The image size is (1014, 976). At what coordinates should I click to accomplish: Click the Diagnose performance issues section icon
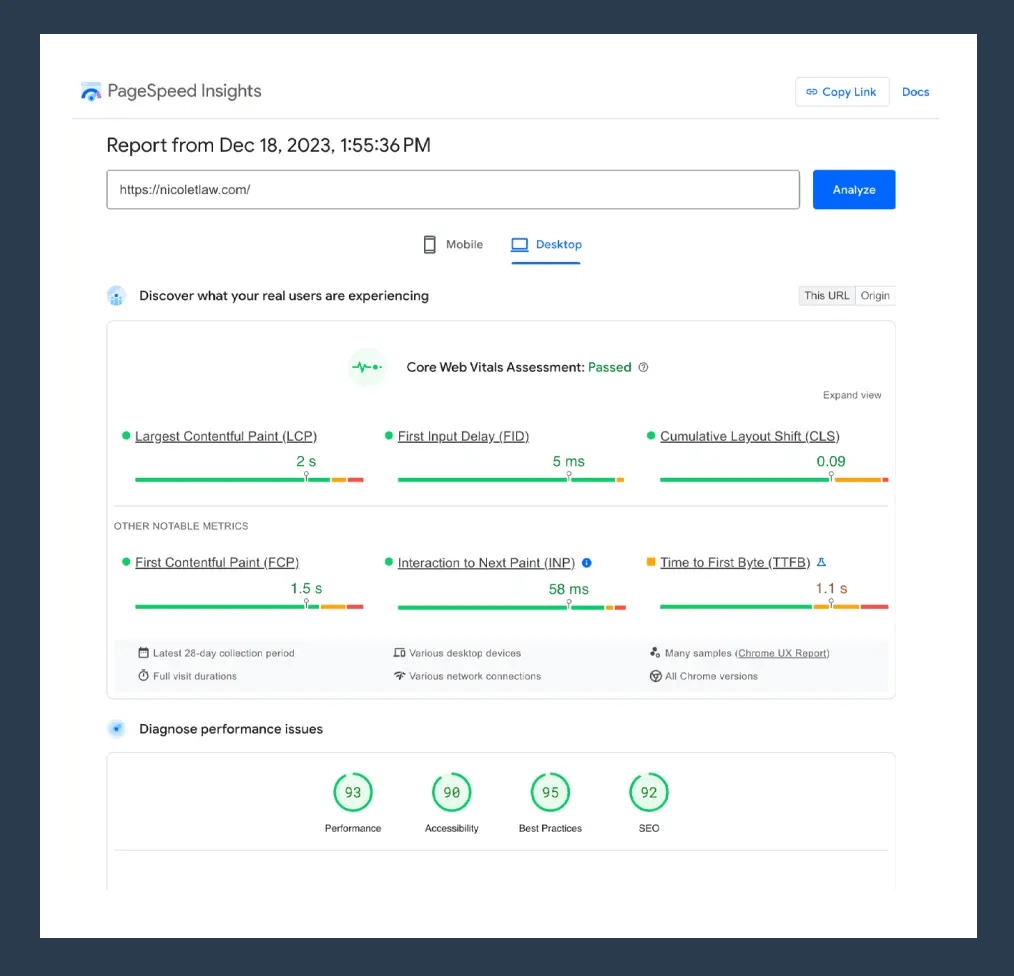click(x=116, y=729)
